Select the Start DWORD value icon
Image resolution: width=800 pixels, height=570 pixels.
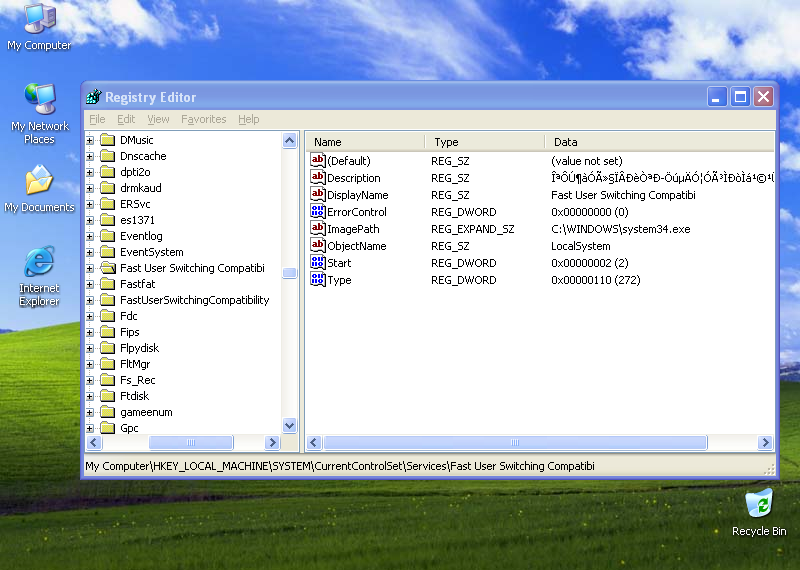click(x=317, y=263)
